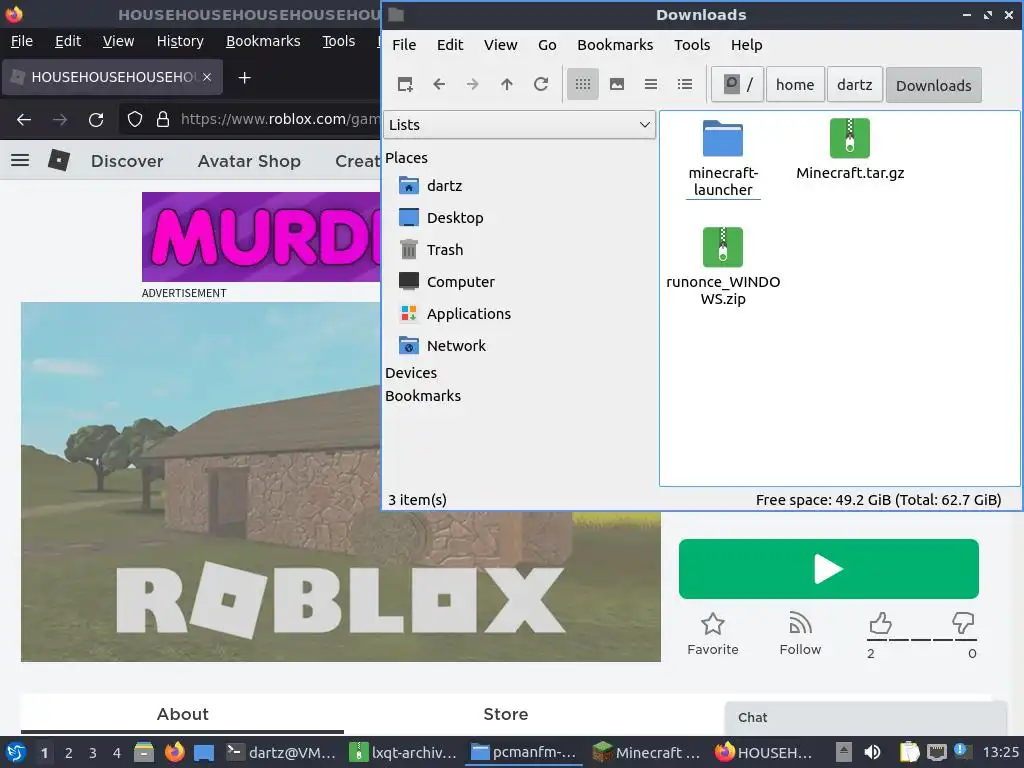Open Firefox History menu
1024x768 pixels.
pyautogui.click(x=180, y=41)
